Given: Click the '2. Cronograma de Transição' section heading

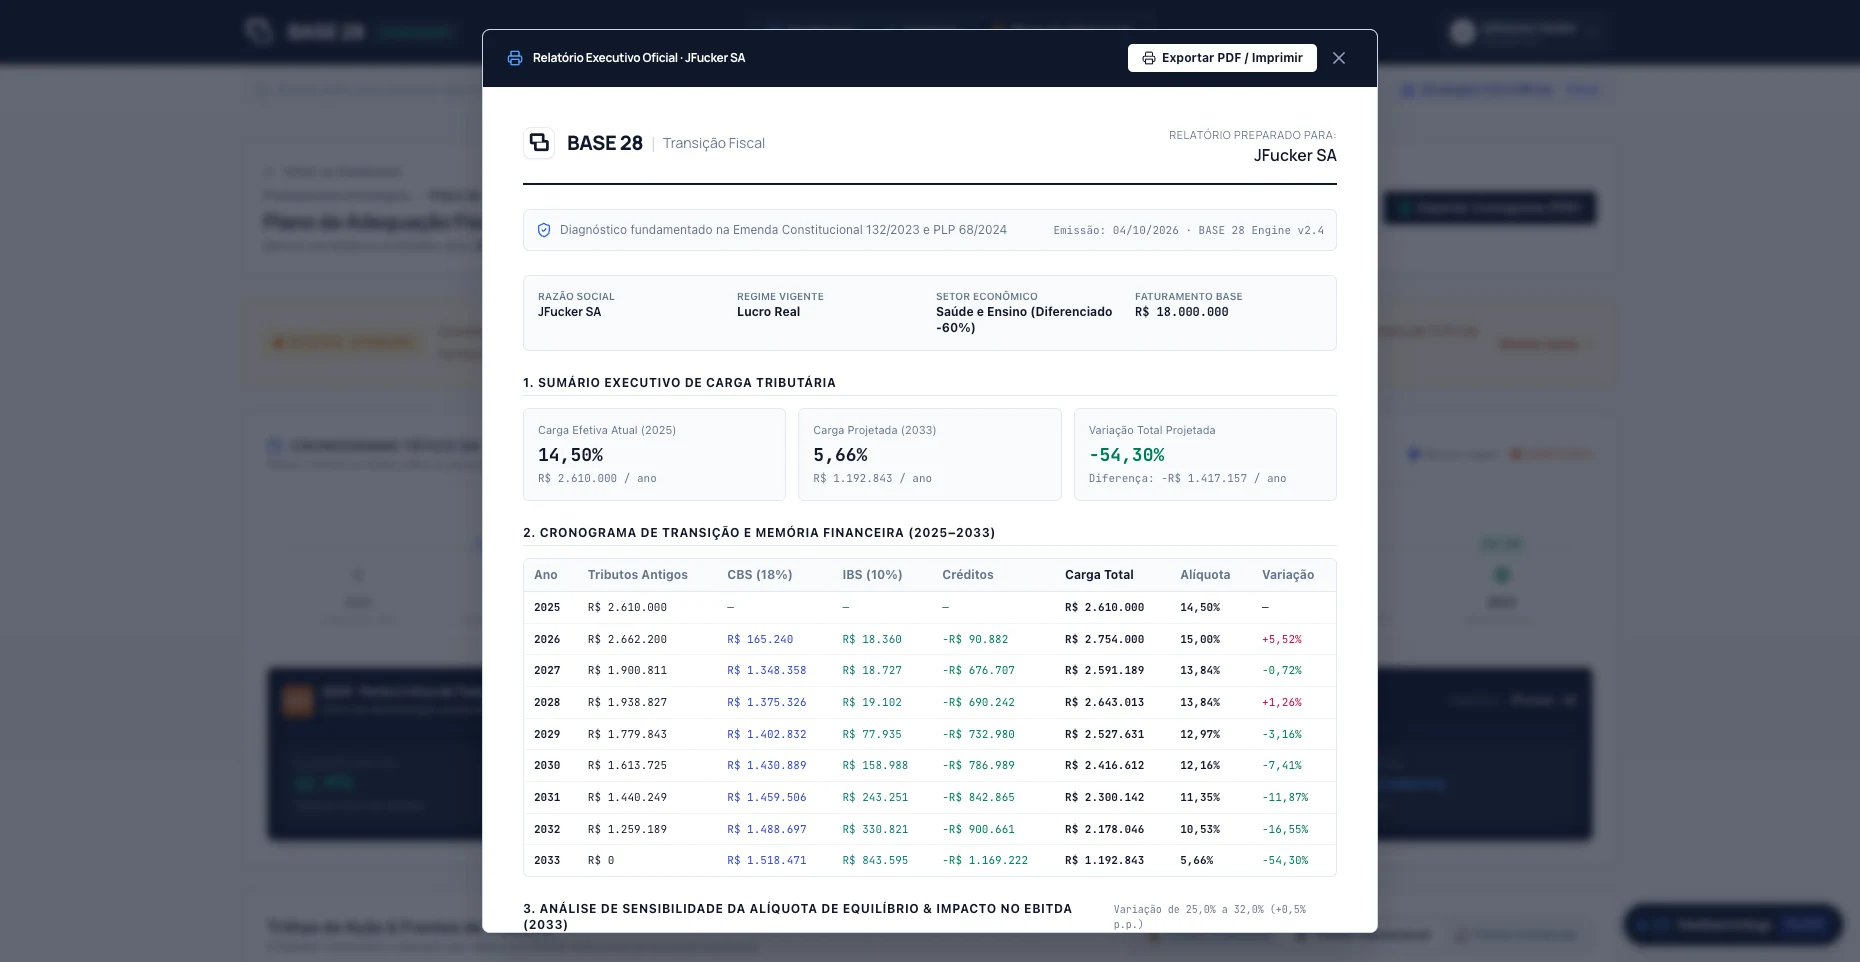Looking at the screenshot, I should pyautogui.click(x=759, y=533).
